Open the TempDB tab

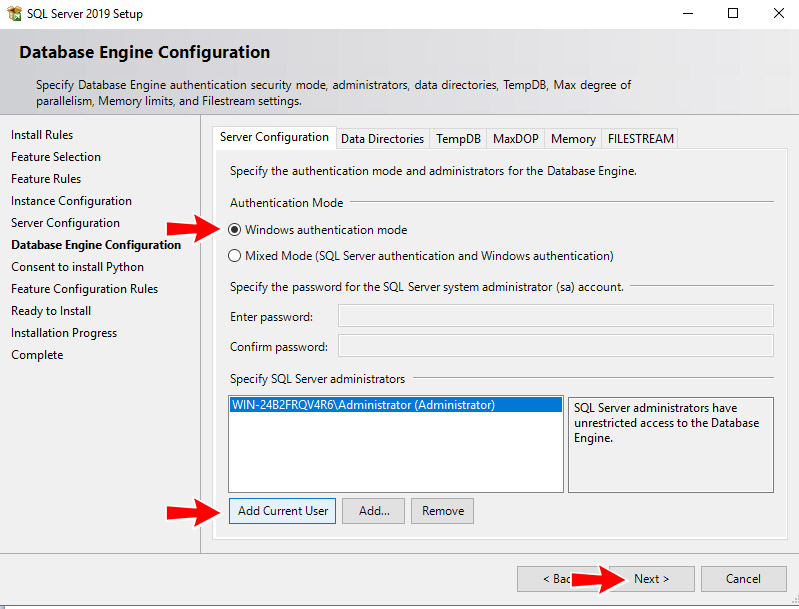[458, 139]
